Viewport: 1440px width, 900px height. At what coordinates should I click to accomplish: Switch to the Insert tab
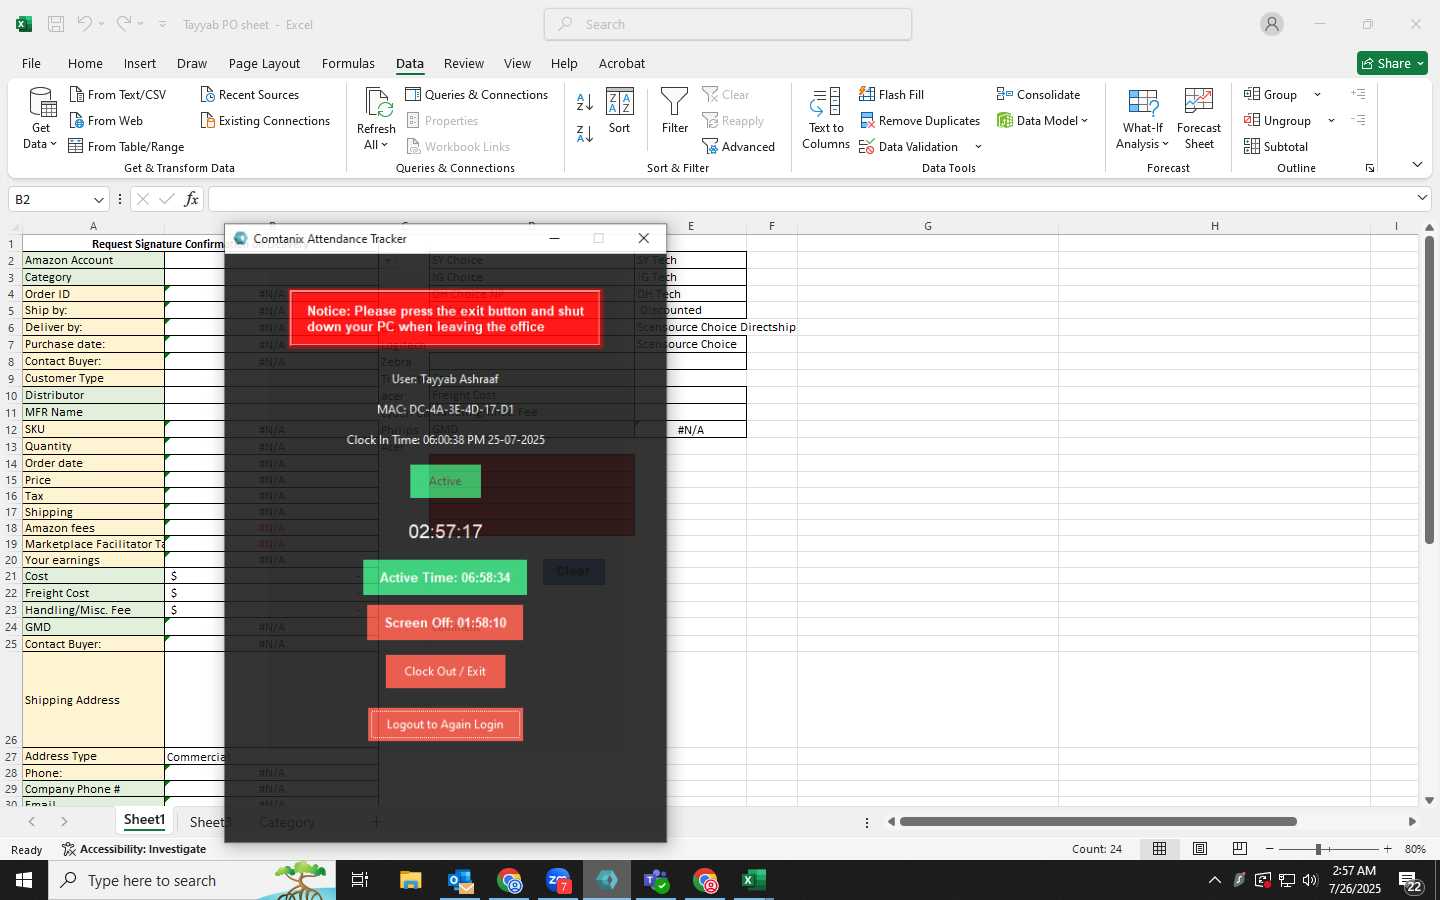point(140,63)
